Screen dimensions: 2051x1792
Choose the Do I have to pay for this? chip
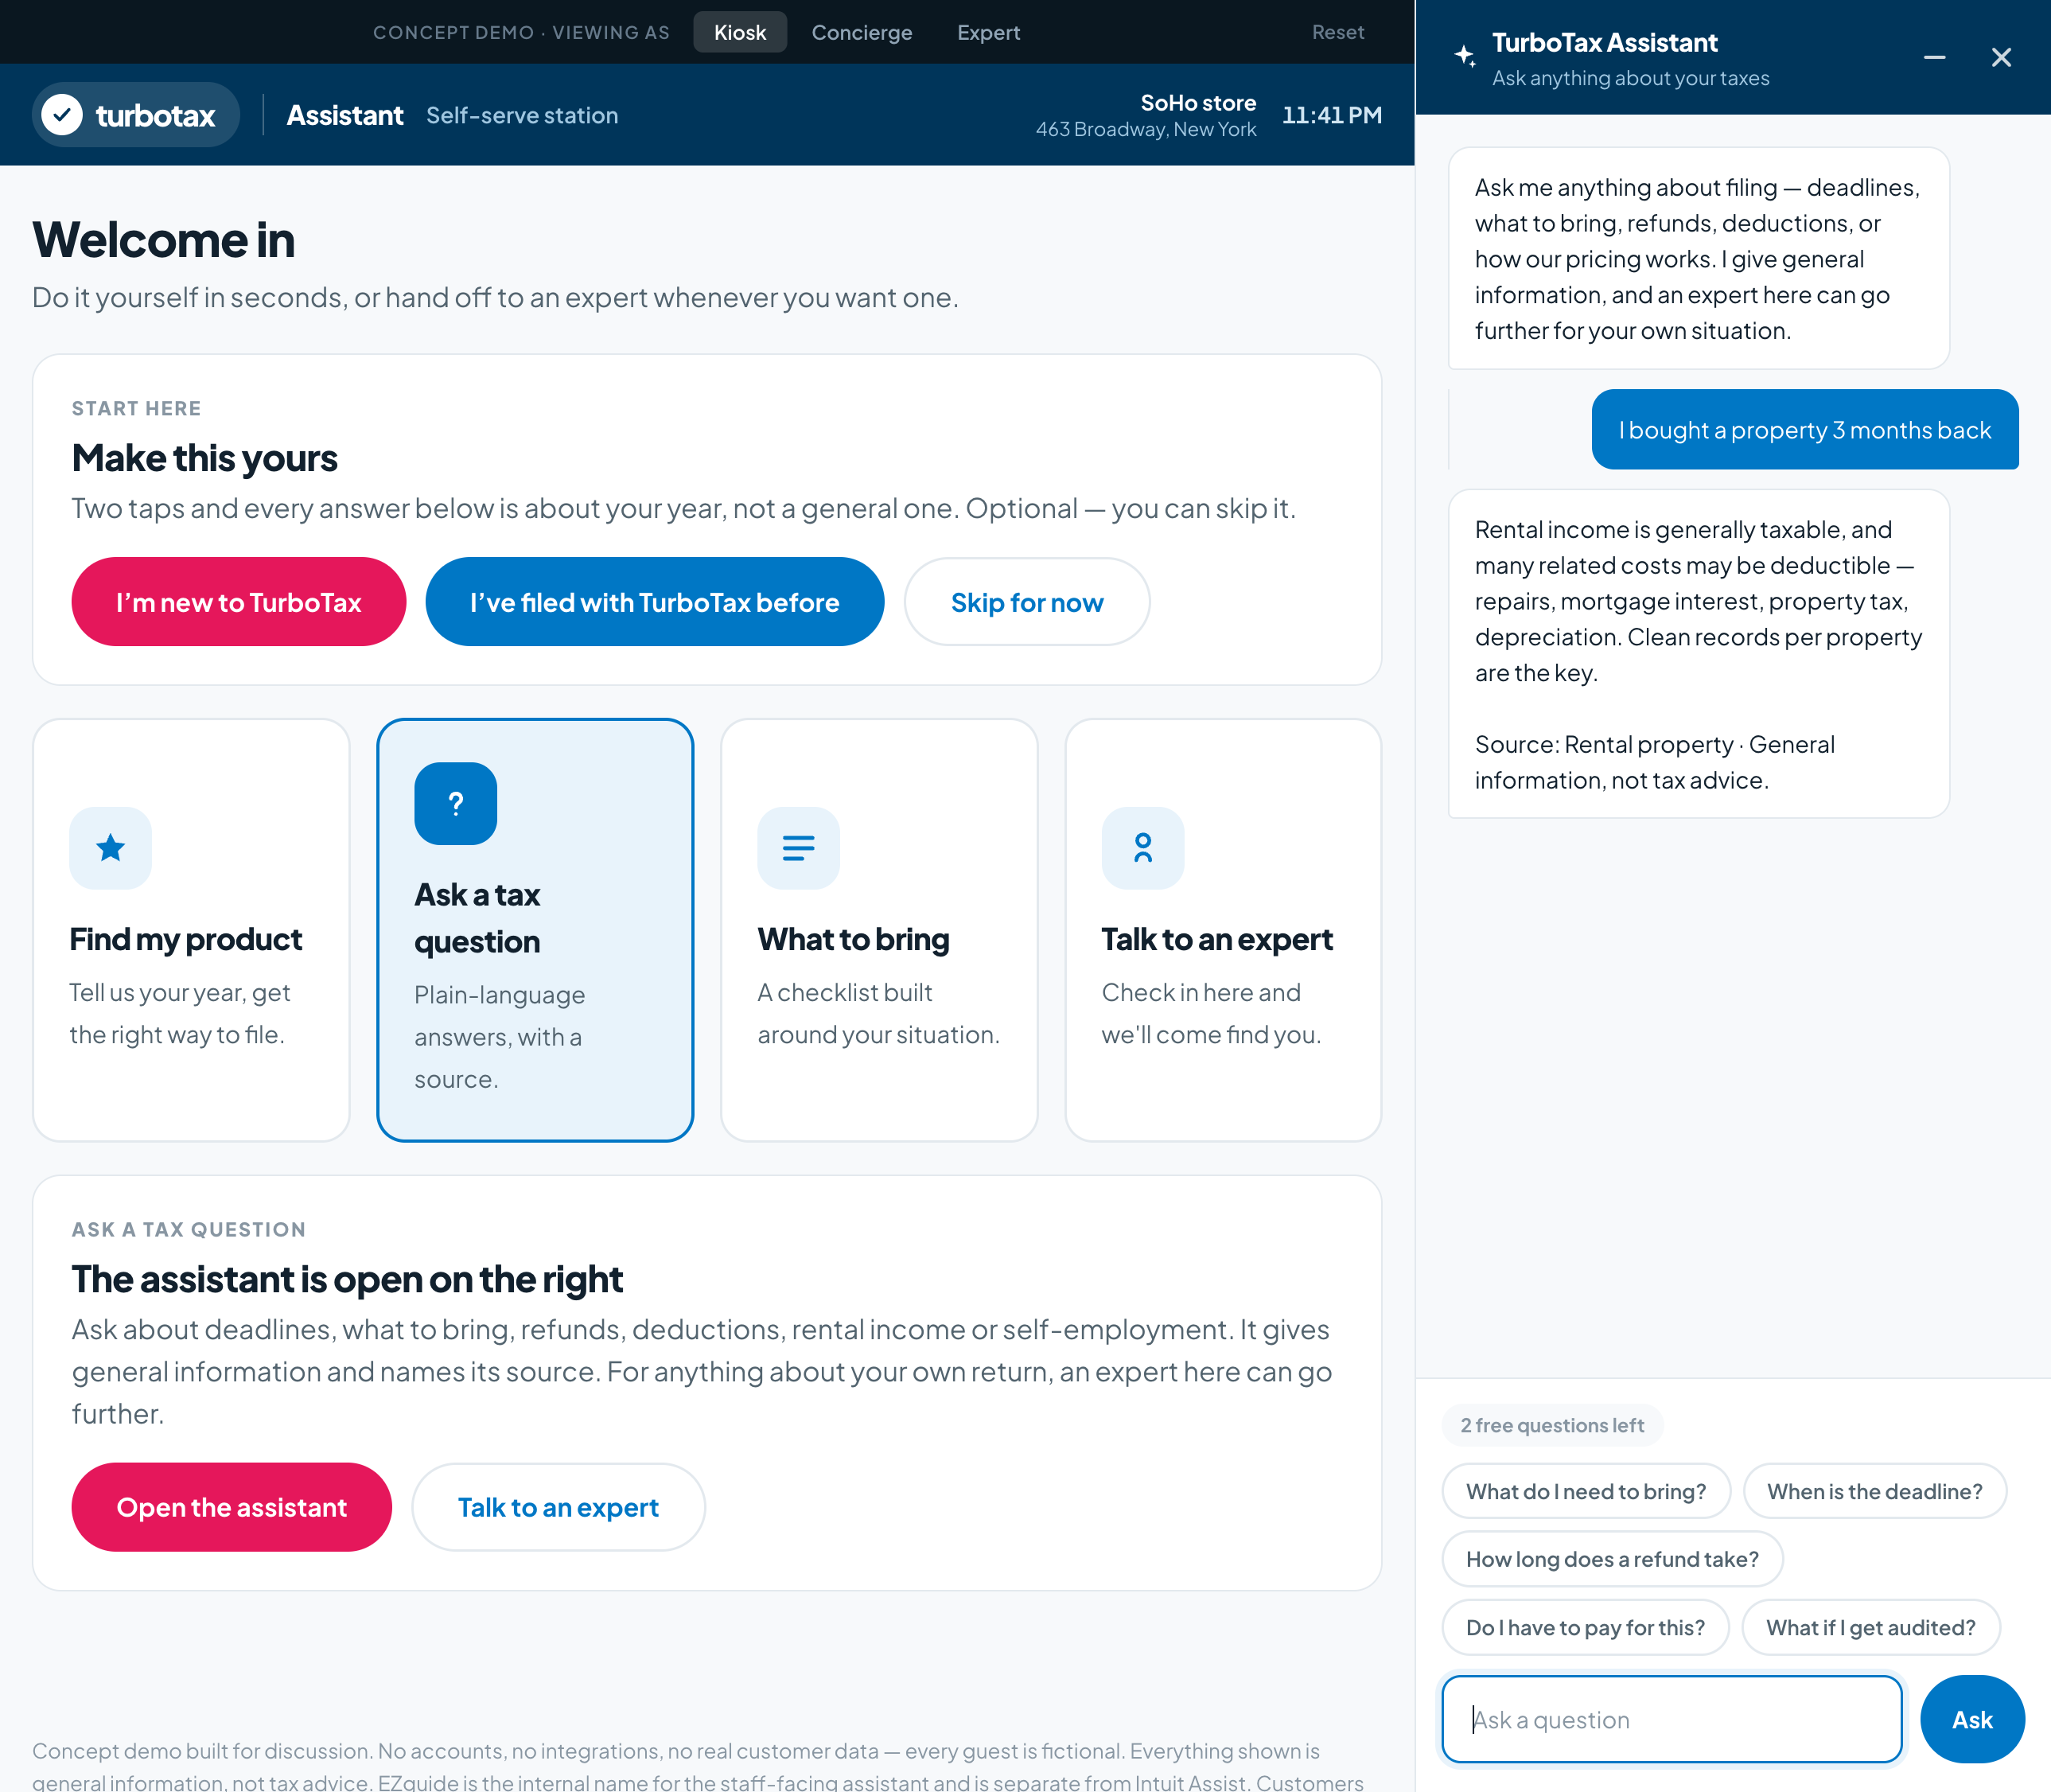point(1585,1627)
